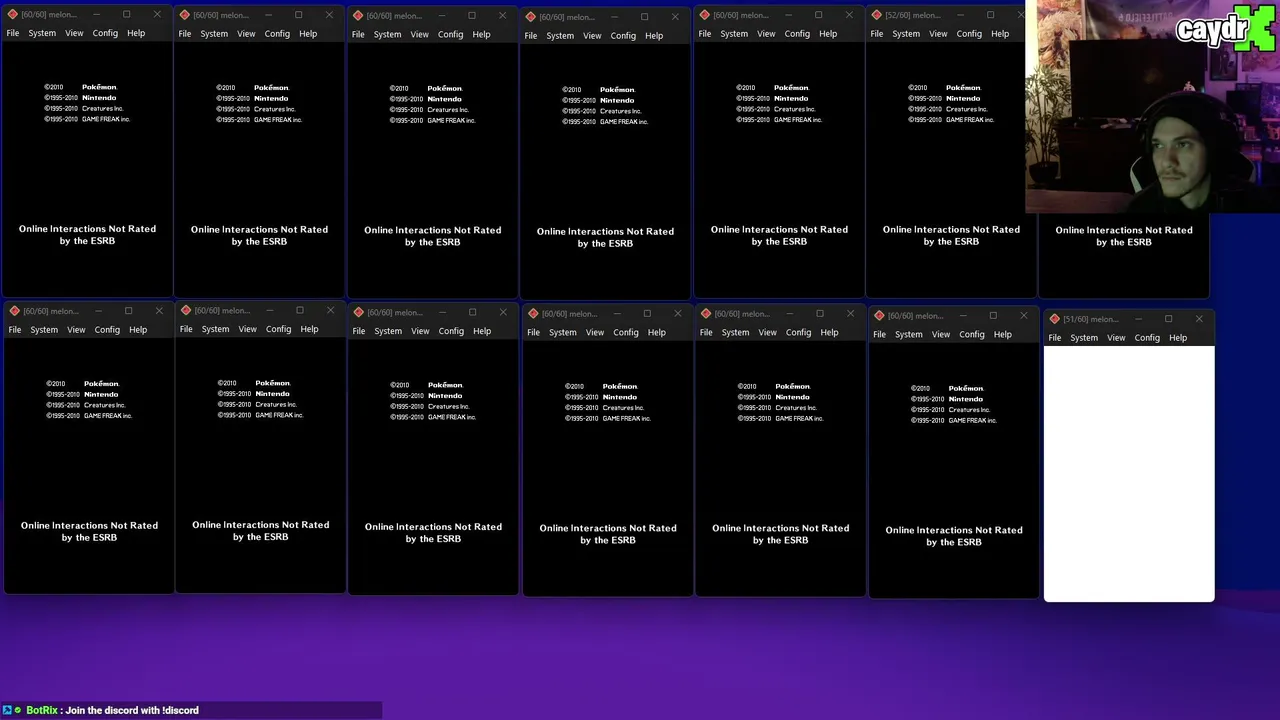Click melonDS app icon of sixth bottom-row window
This screenshot has width=1280, height=720.
[x=879, y=316]
